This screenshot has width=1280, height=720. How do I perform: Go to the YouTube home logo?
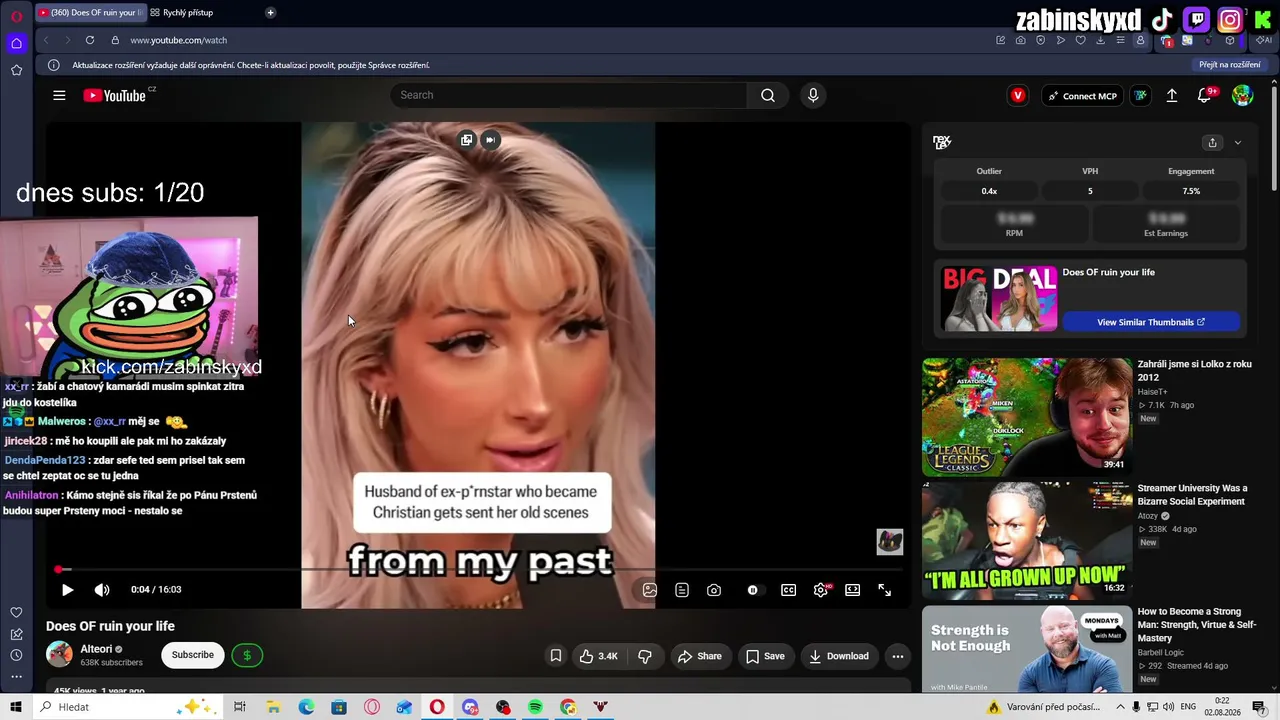[115, 95]
